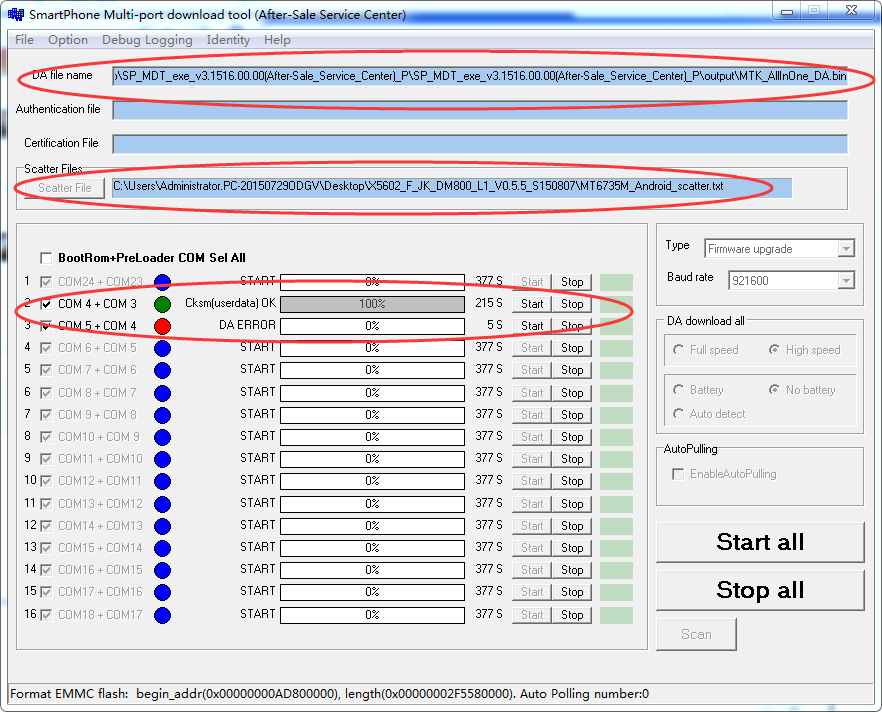The image size is (882, 712).
Task: Click the blue status circle for COM10 + COM 9
Action: (x=162, y=437)
